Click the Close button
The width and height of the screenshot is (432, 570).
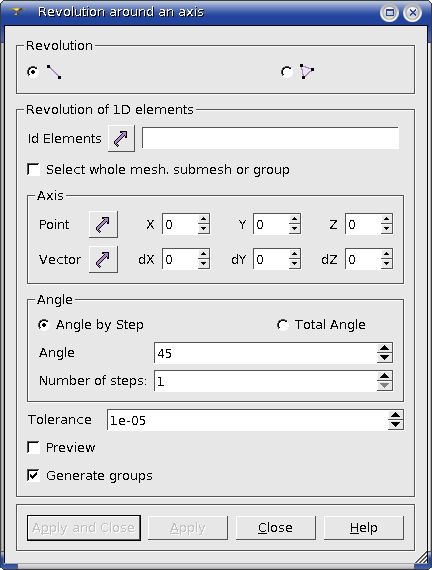[276, 527]
